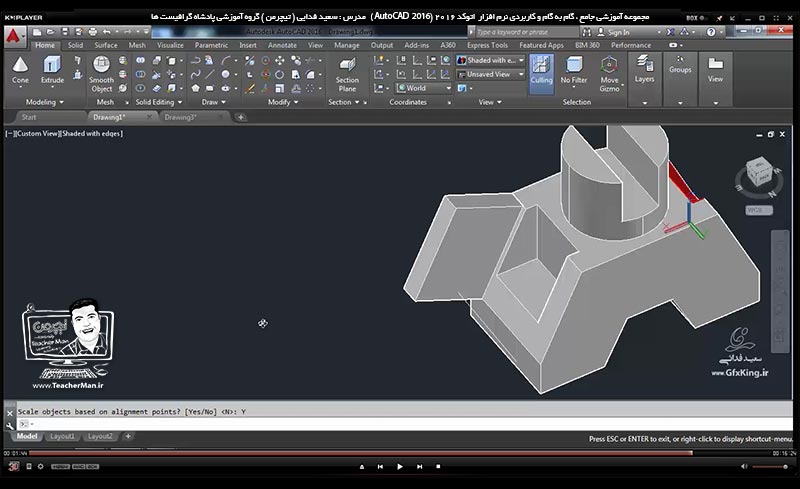Click the Smooth Object mesh tool
Image resolution: width=800 pixels, height=489 pixels.
pyautogui.click(x=102, y=75)
